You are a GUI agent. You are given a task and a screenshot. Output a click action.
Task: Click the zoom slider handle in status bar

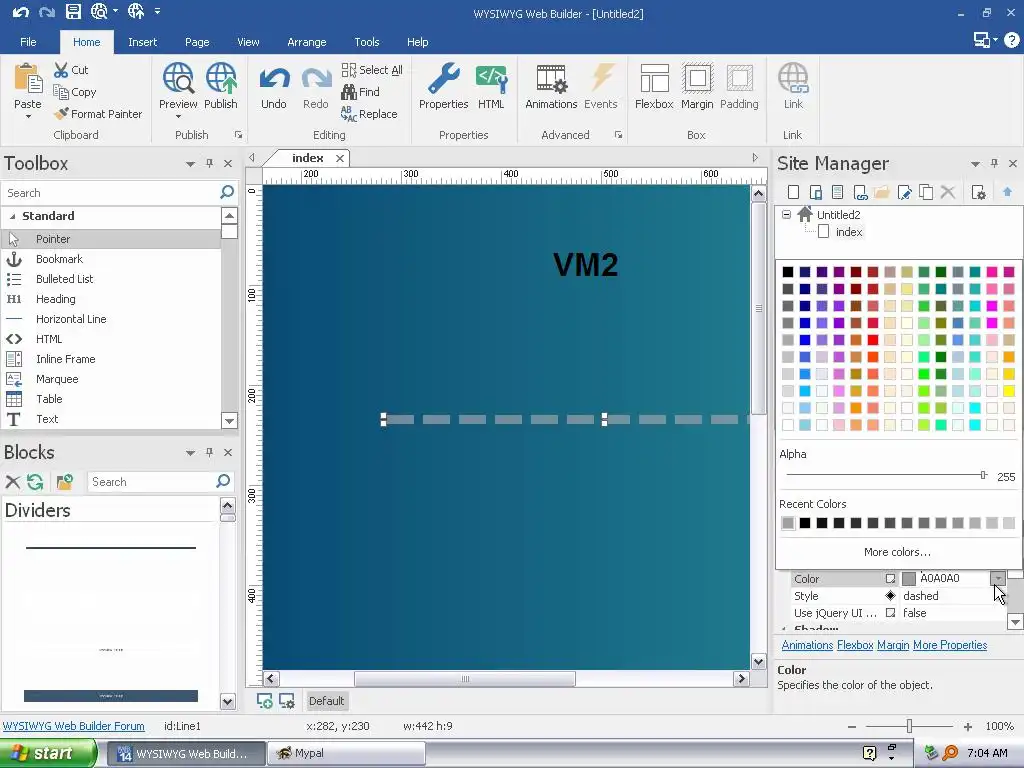coord(909,726)
